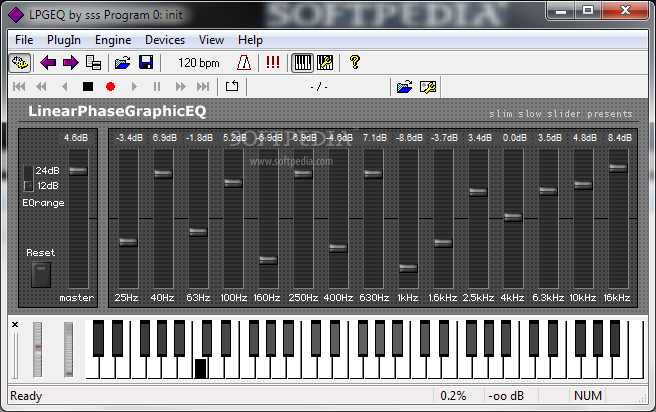Go to next program with right purple arrow
656x412 pixels.
click(70, 63)
